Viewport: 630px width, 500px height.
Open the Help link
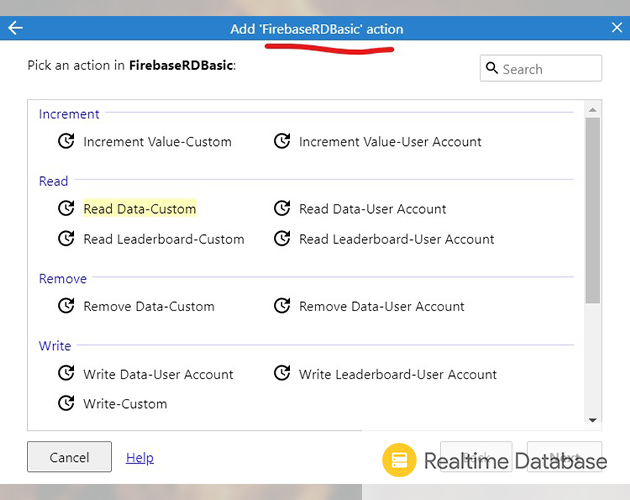click(140, 458)
